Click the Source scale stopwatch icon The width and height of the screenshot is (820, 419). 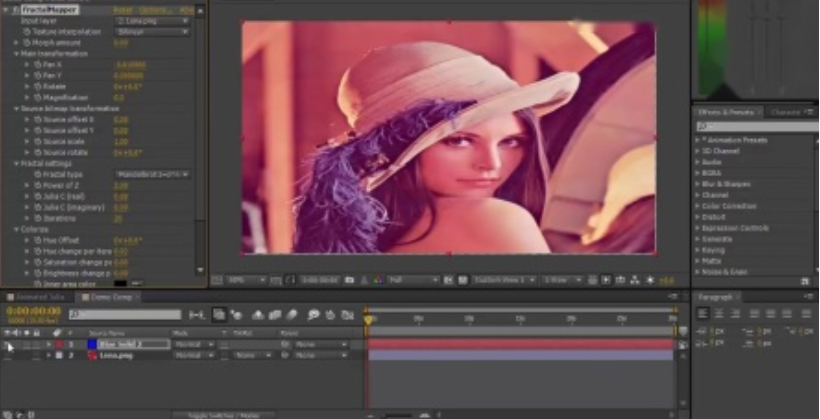pos(38,141)
